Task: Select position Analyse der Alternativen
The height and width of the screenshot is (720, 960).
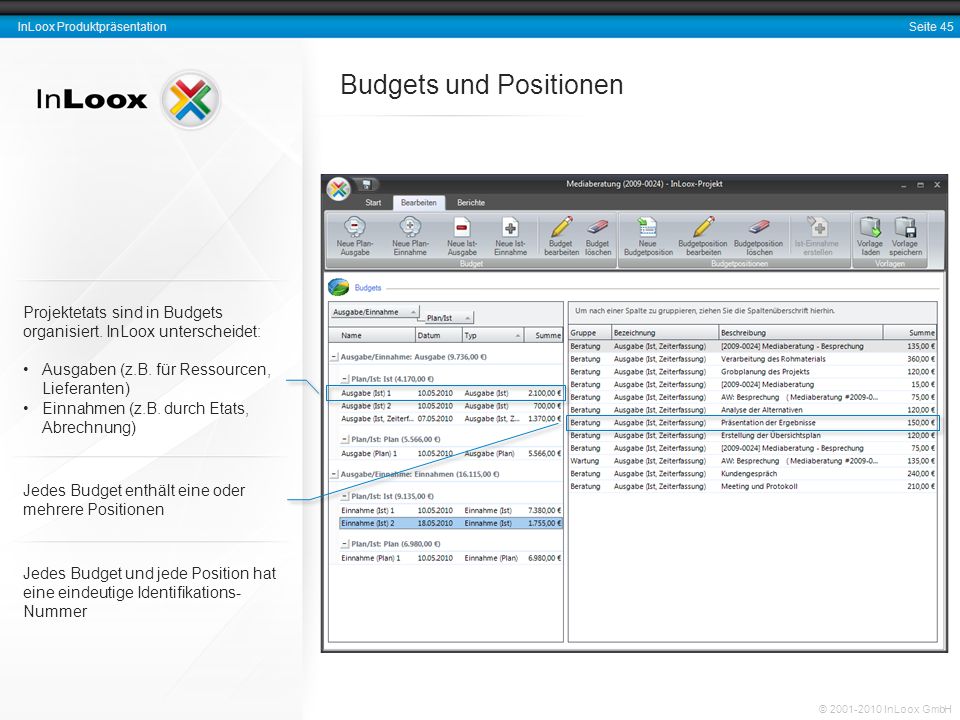Action: pyautogui.click(x=752, y=410)
